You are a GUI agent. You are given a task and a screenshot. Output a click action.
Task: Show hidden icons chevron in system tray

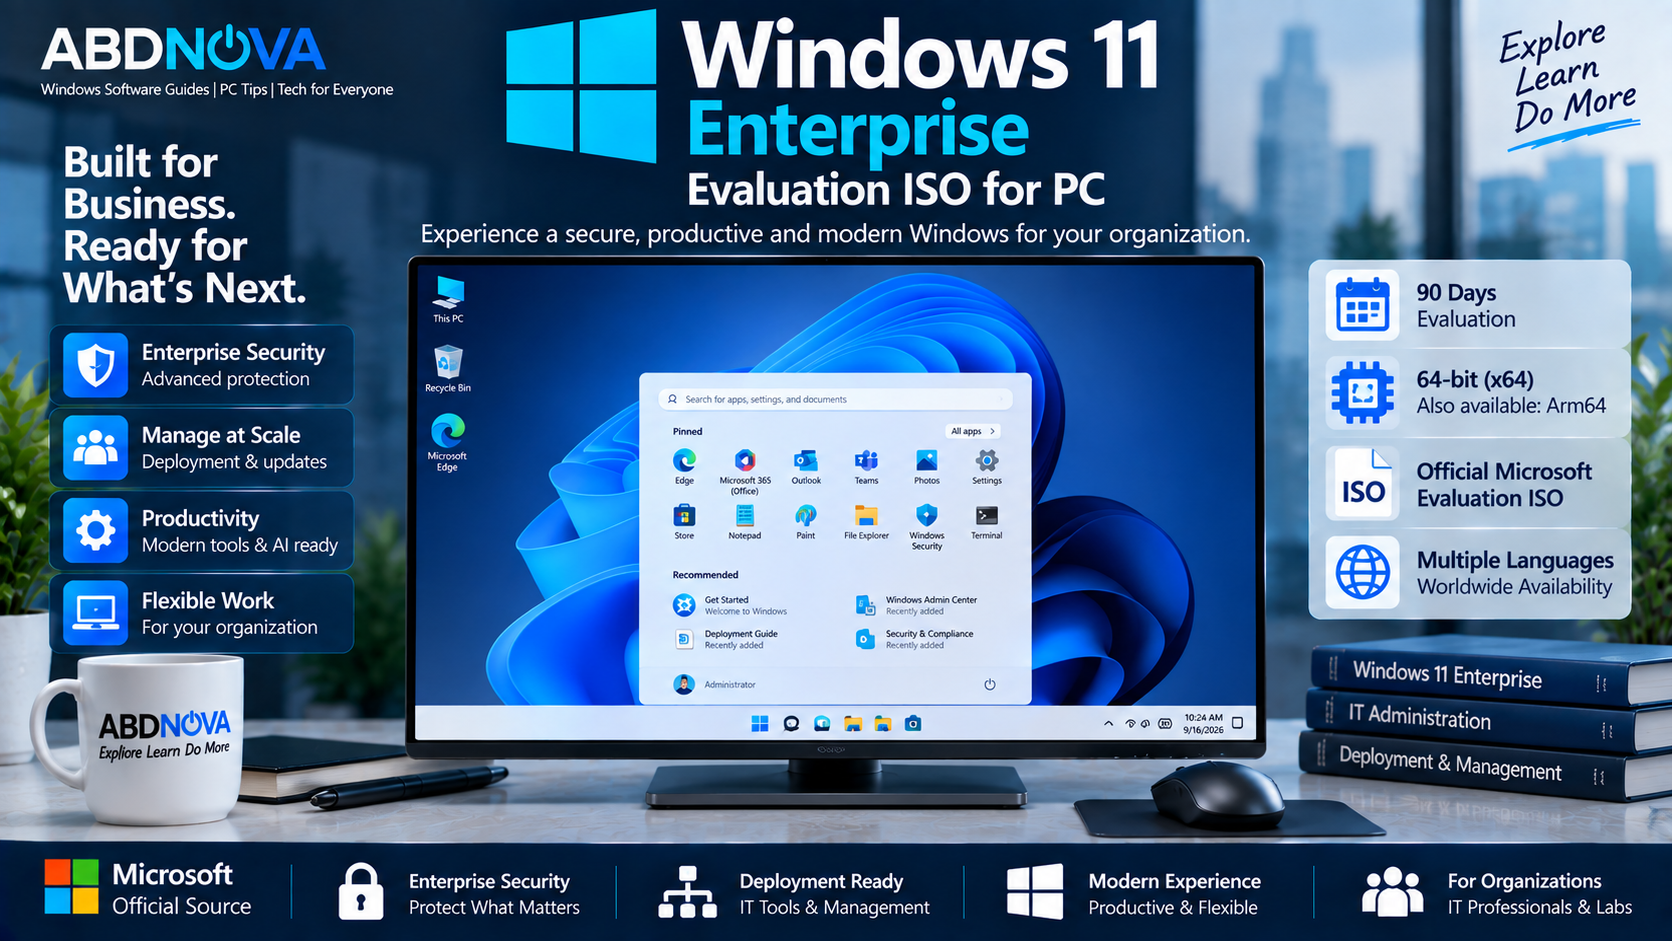click(x=1108, y=723)
